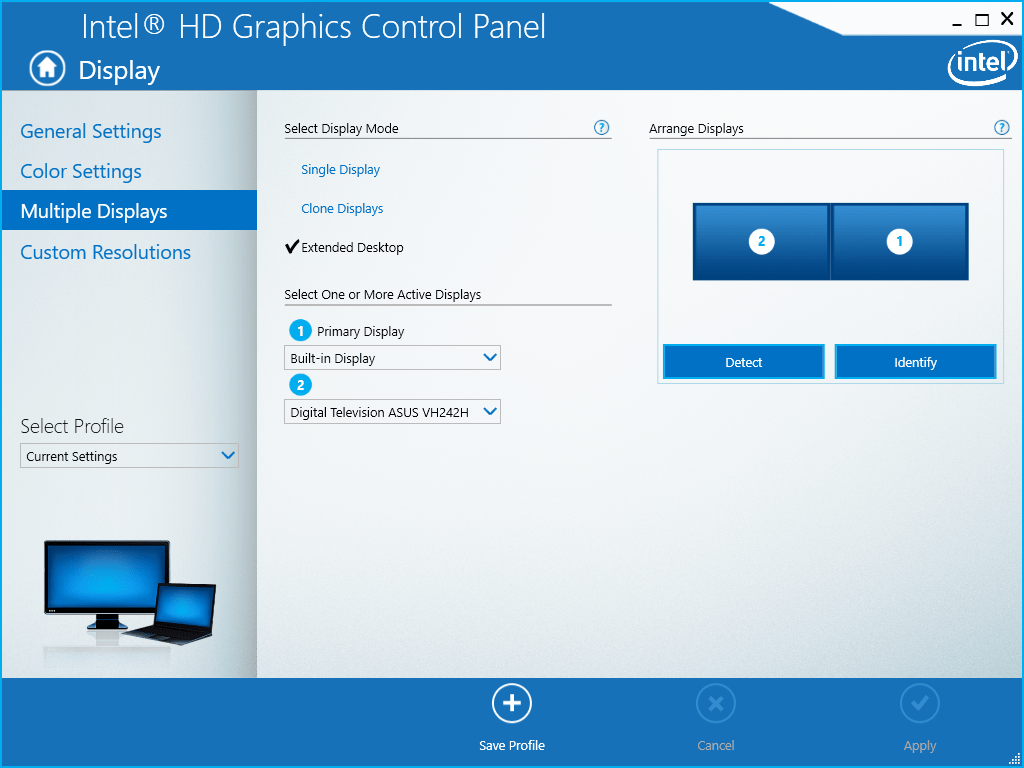Open Custom Resolutions section
The width and height of the screenshot is (1024, 768).
pos(106,252)
